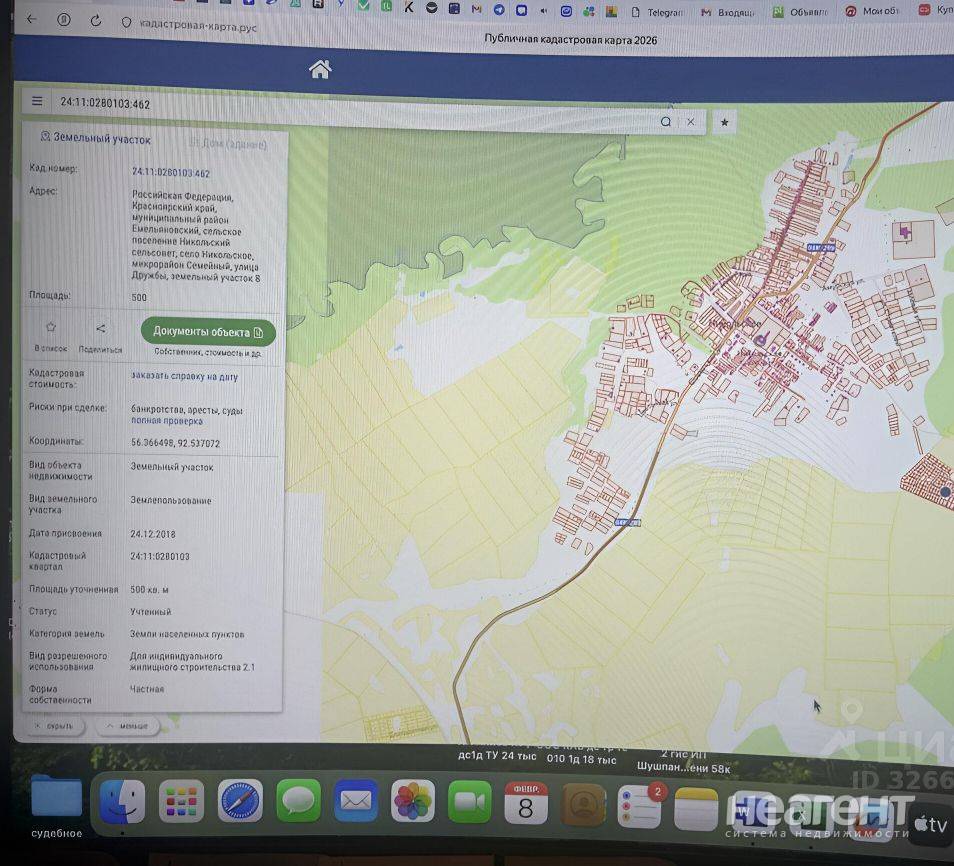Open Safari from the macOS dock
Image resolution: width=954 pixels, height=866 pixels.
tap(240, 802)
